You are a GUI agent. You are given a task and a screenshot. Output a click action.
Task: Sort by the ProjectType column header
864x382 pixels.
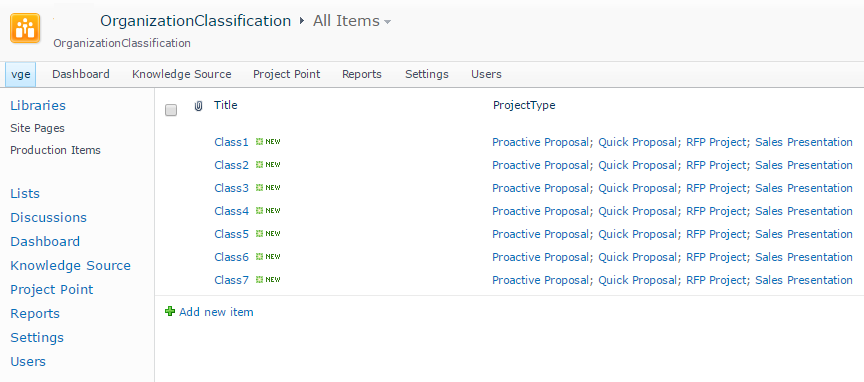pos(524,105)
